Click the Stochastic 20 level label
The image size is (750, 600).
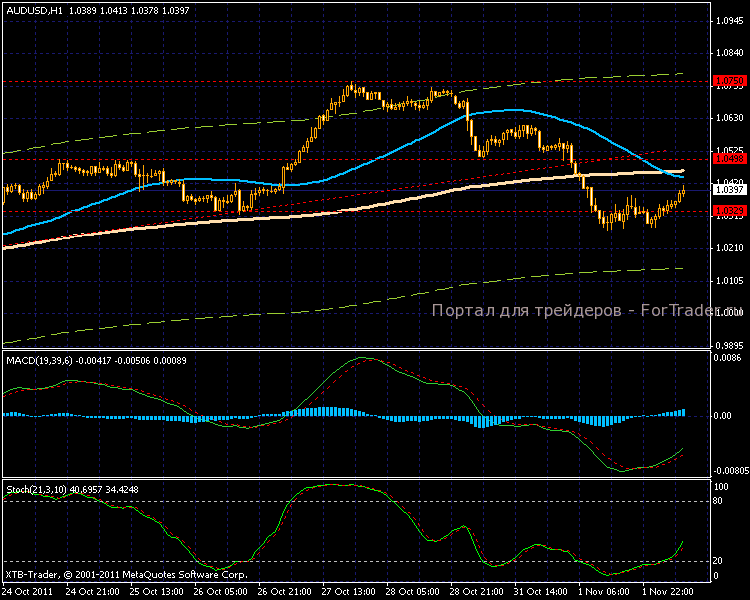(x=718, y=561)
